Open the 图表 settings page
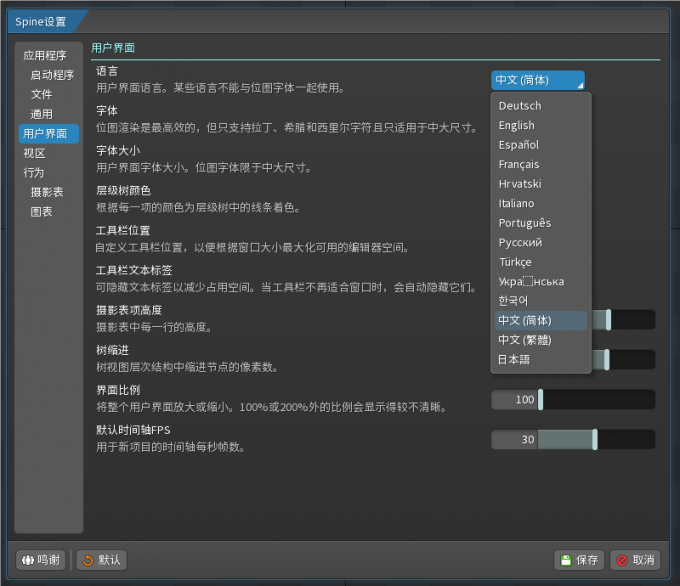Viewport: 680px width, 586px height. (42, 212)
